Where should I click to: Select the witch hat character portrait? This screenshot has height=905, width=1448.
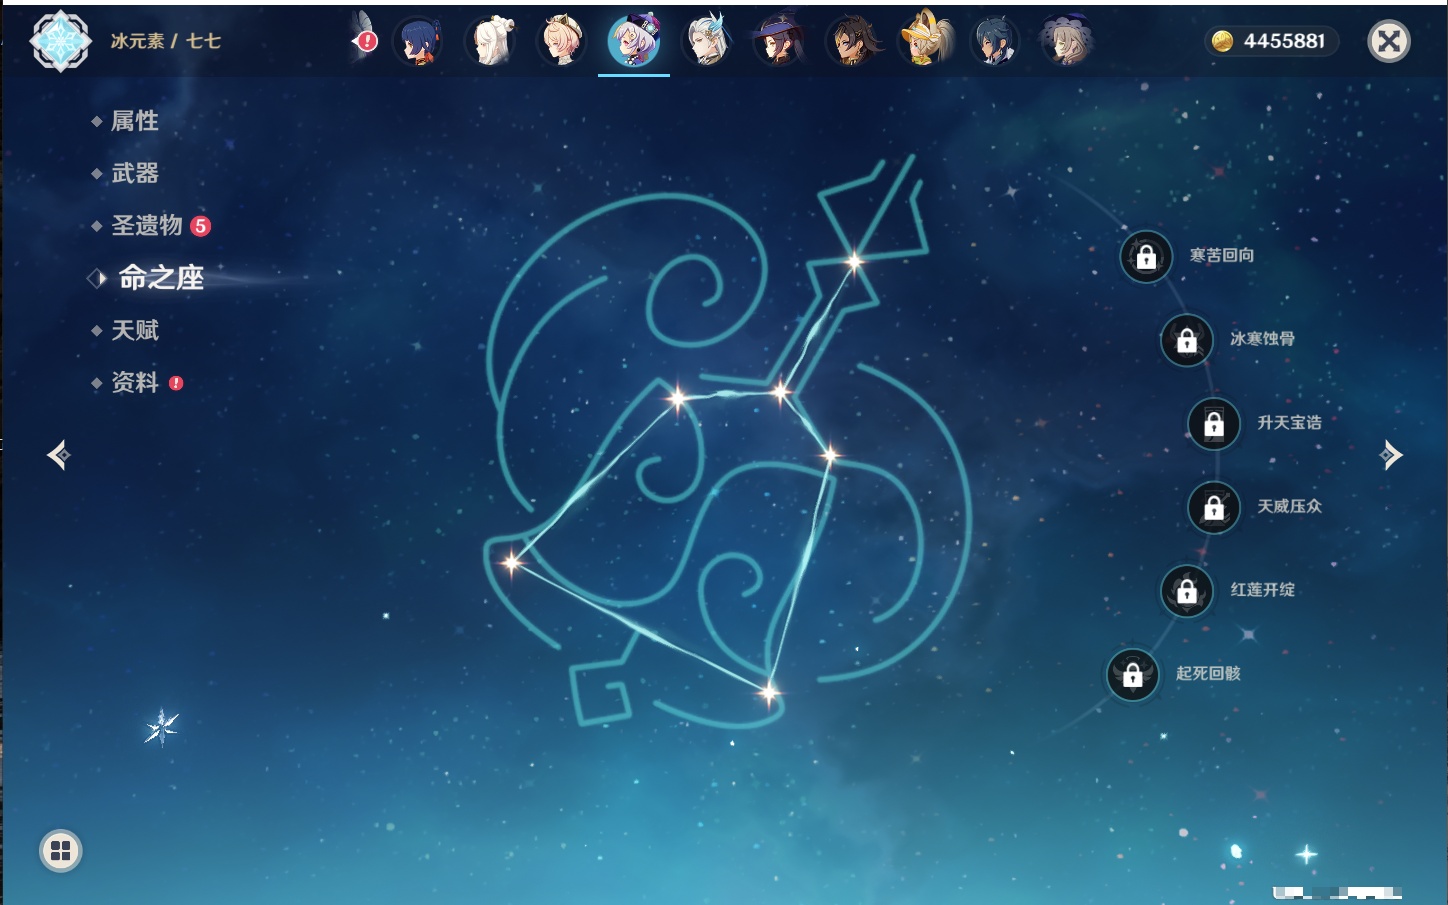(x=778, y=42)
